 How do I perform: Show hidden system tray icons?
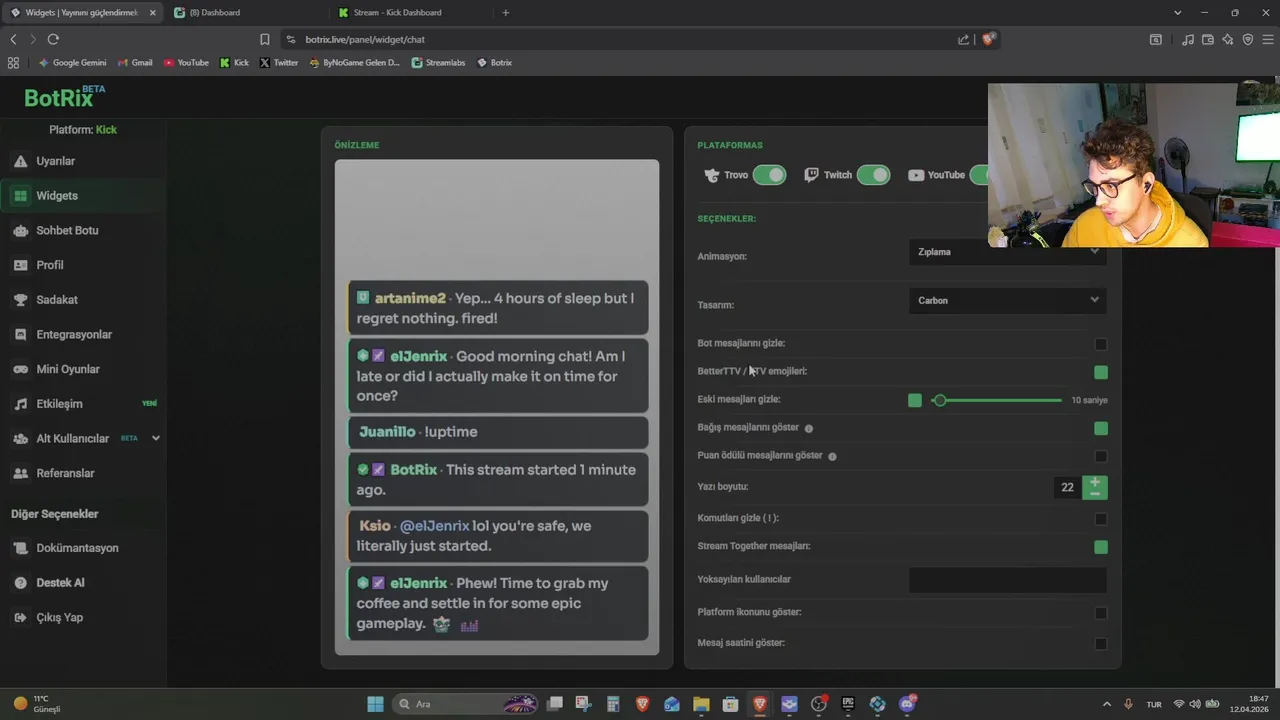[x=1106, y=704]
